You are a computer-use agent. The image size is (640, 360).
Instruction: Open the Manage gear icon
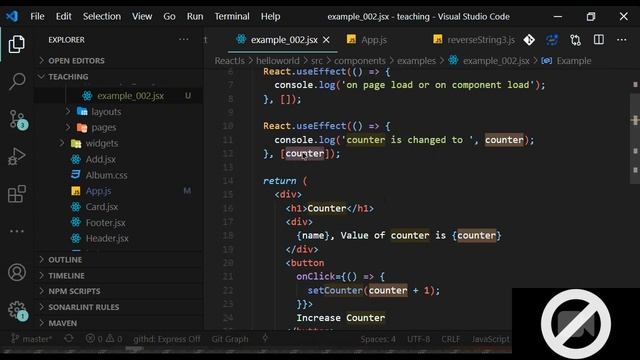click(x=18, y=310)
